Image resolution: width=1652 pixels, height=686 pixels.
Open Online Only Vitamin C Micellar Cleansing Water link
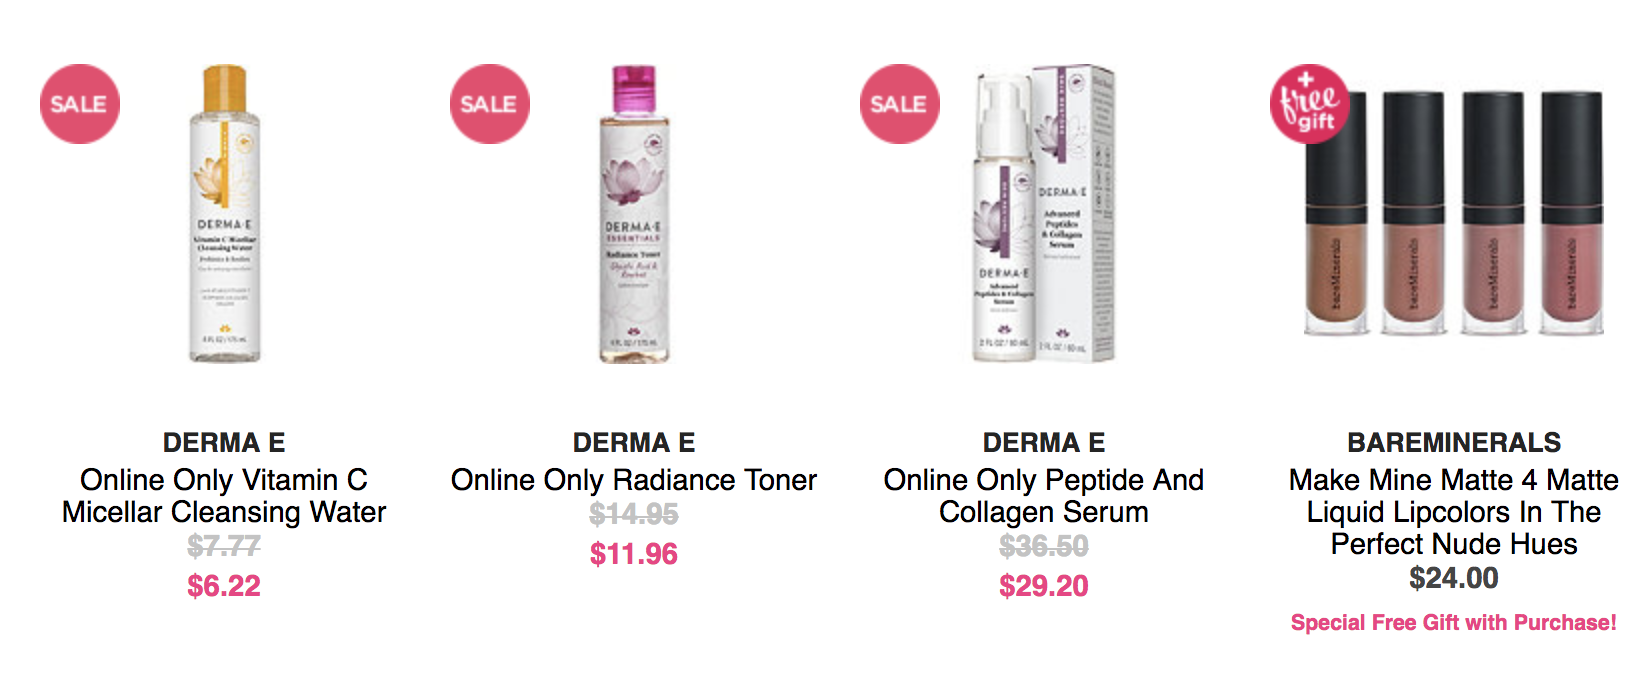coord(224,496)
